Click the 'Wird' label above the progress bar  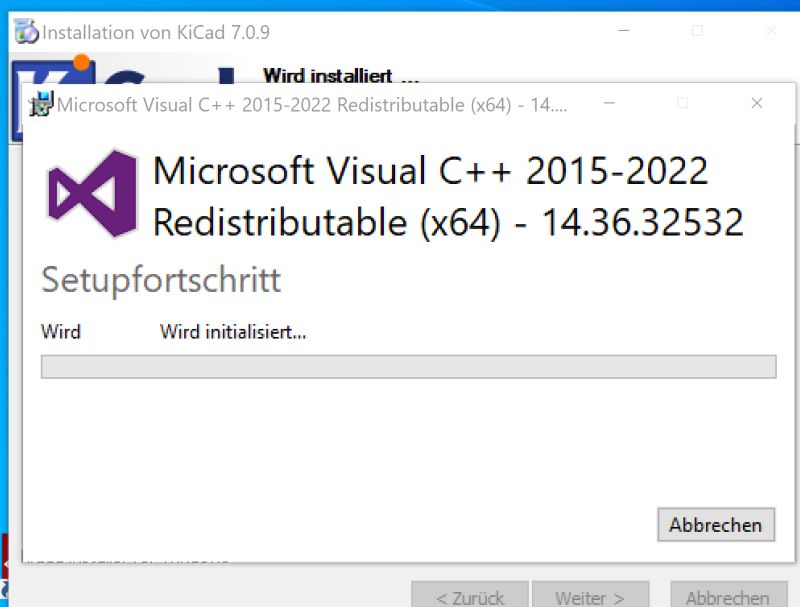pos(61,332)
